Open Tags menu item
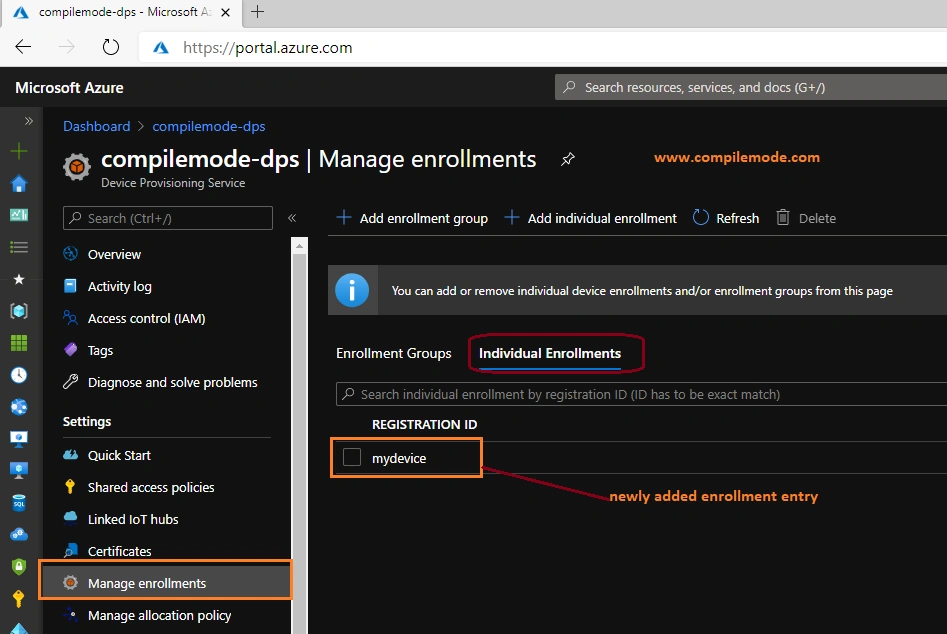This screenshot has height=634, width=947. (x=100, y=350)
